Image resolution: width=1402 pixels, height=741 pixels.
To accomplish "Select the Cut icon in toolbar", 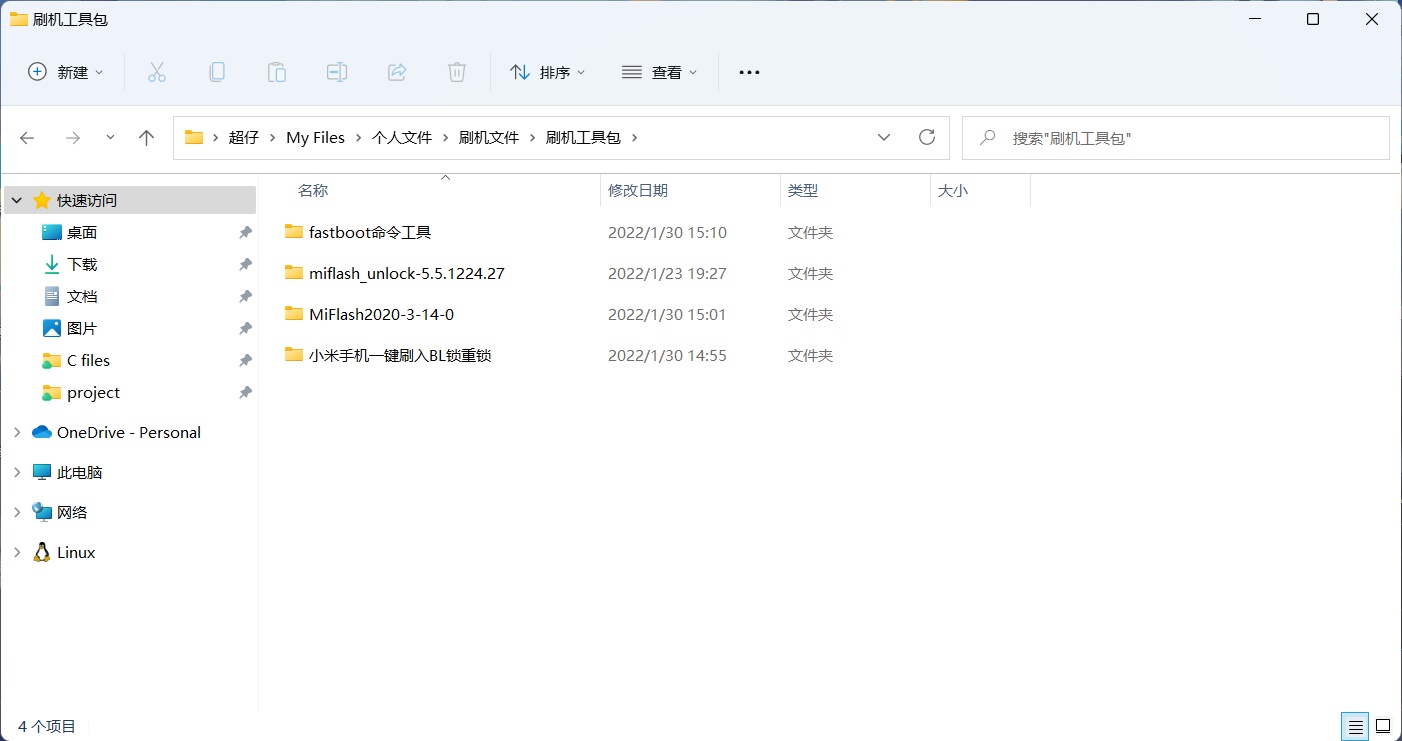I will click(x=156, y=71).
